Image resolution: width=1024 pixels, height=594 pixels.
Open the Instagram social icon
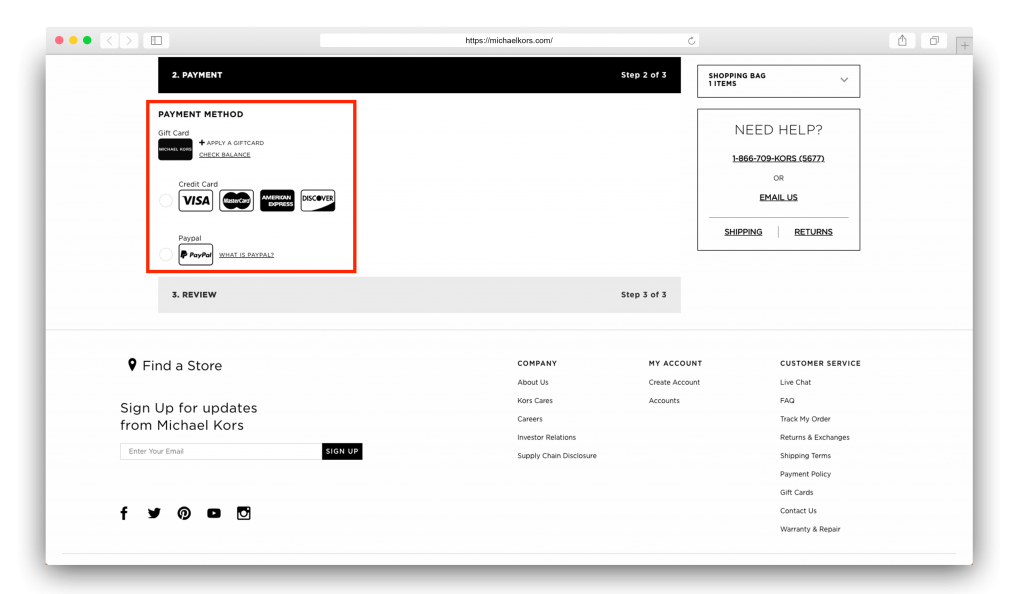(244, 513)
